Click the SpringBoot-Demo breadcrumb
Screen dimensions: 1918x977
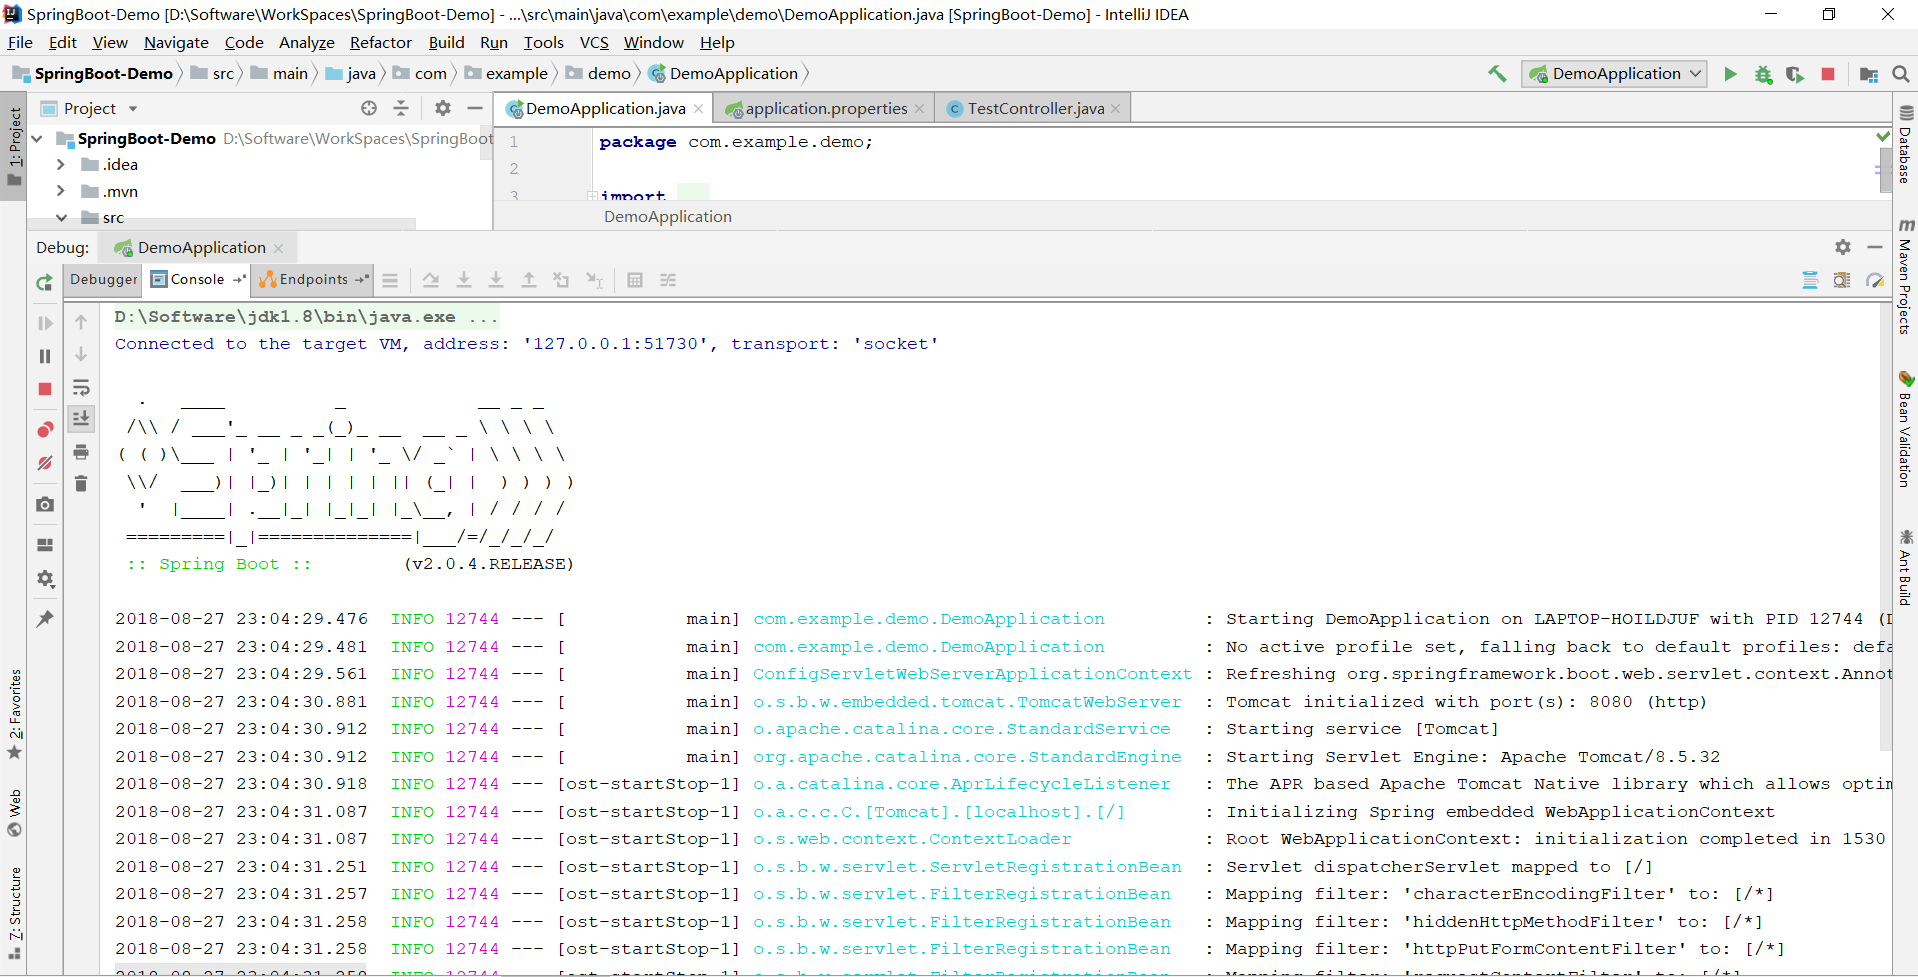tap(93, 74)
